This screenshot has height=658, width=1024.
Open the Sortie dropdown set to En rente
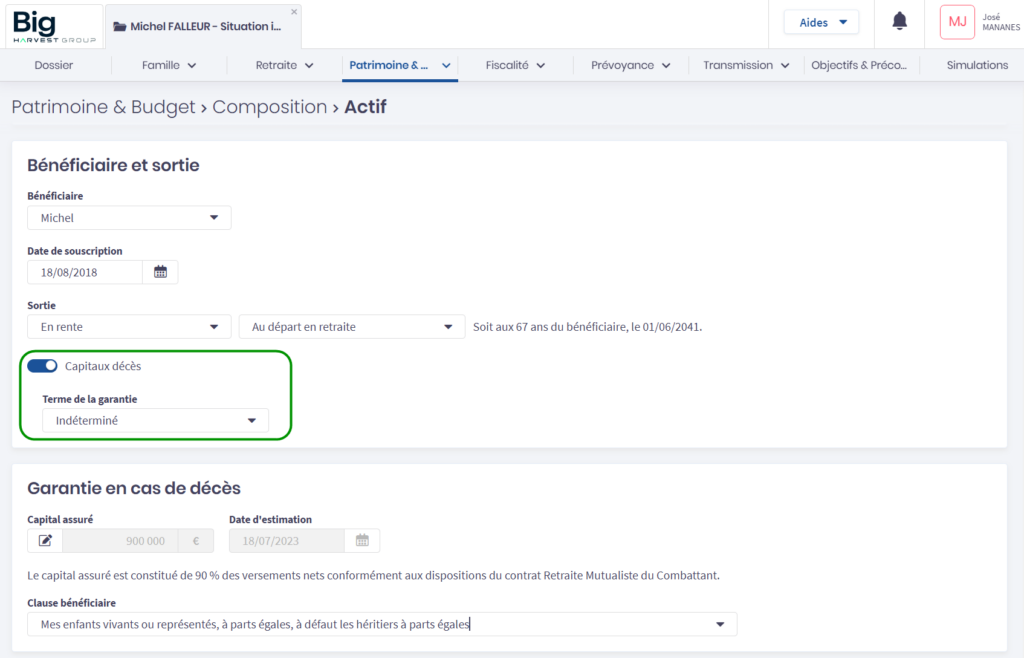(x=129, y=327)
